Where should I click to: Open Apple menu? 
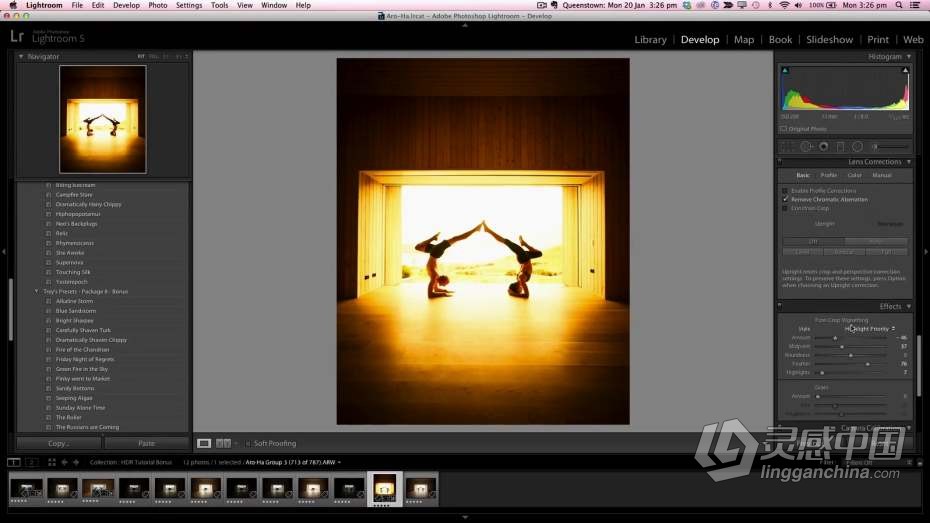pyautogui.click(x=13, y=5)
